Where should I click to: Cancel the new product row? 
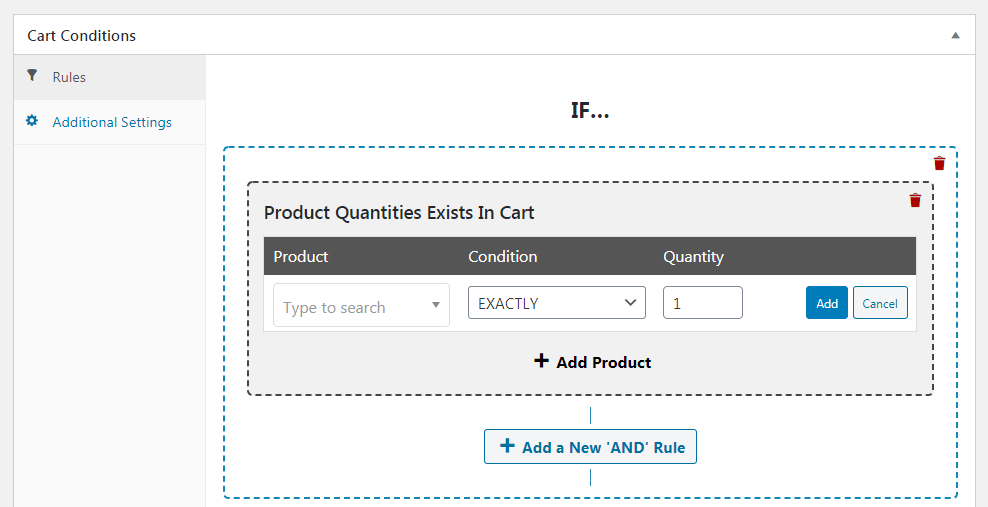880,303
